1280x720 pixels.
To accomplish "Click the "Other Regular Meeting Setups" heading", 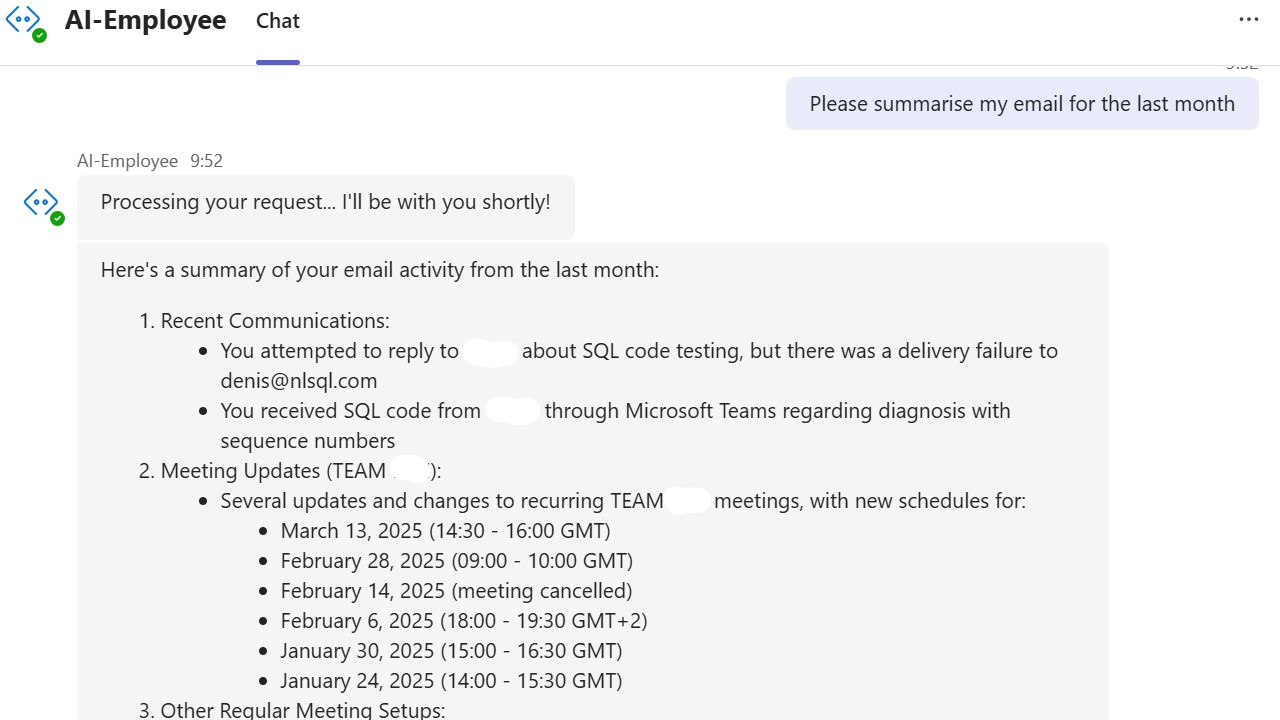I will coord(303,710).
